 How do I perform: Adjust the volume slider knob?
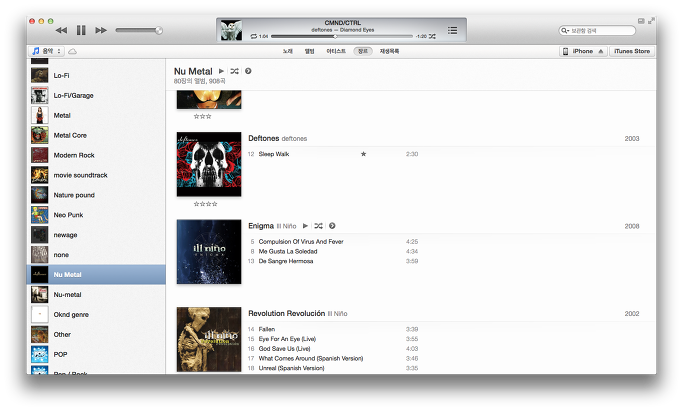(159, 30)
